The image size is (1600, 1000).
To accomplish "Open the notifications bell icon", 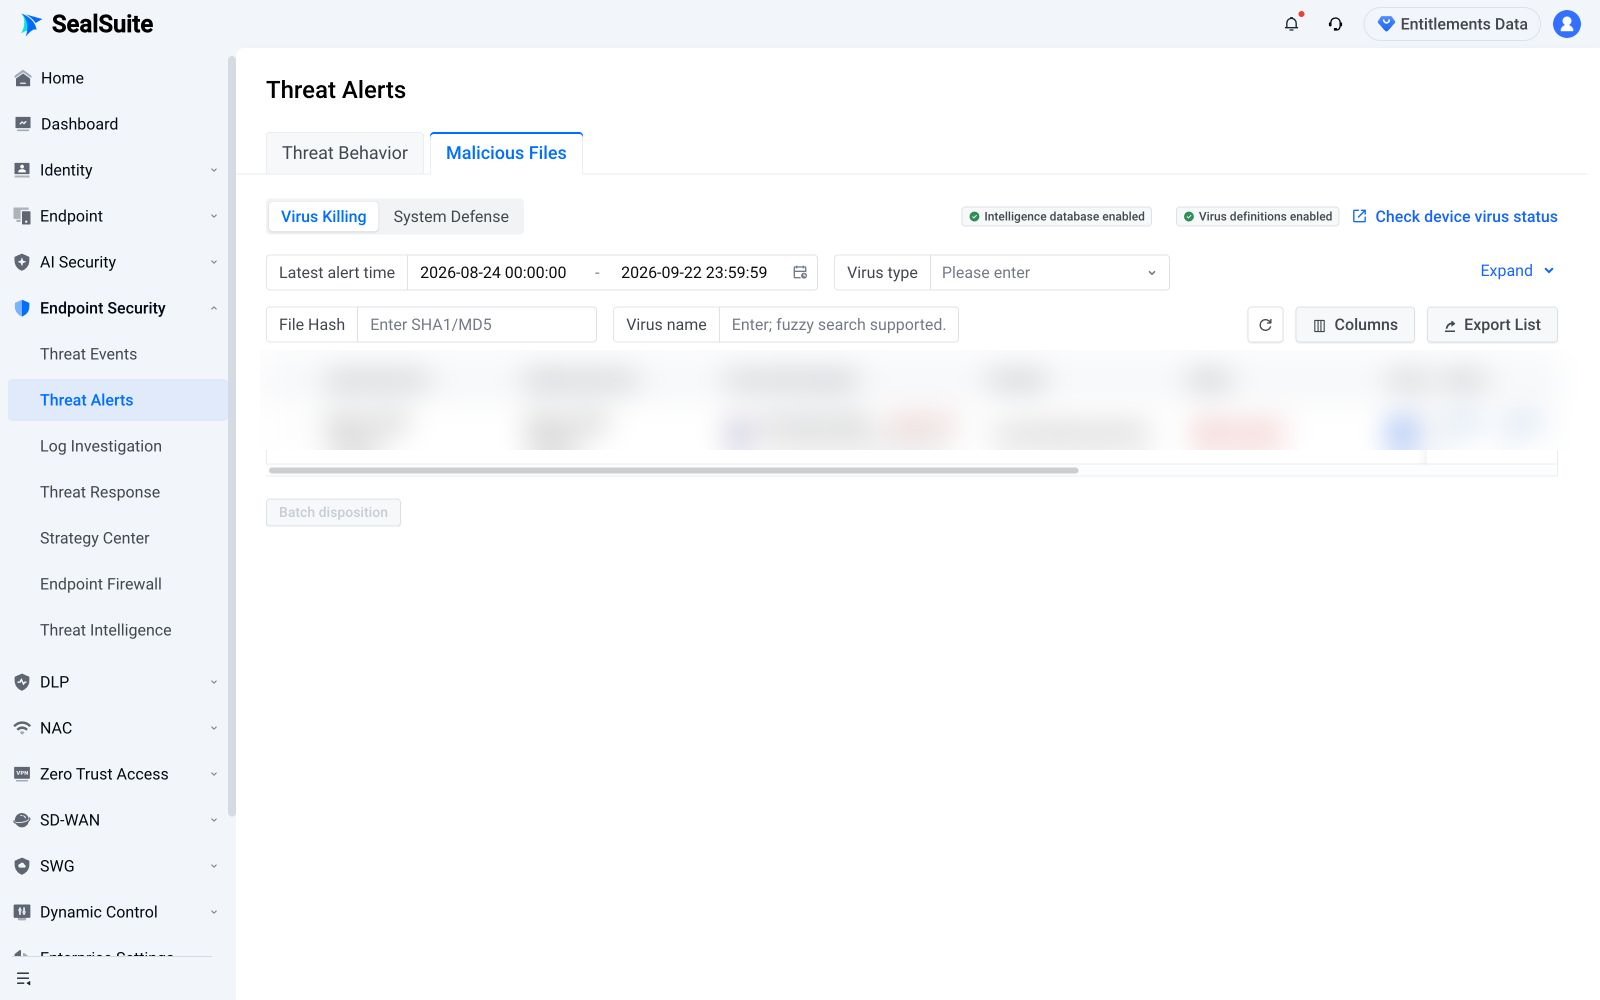I will click(1291, 24).
